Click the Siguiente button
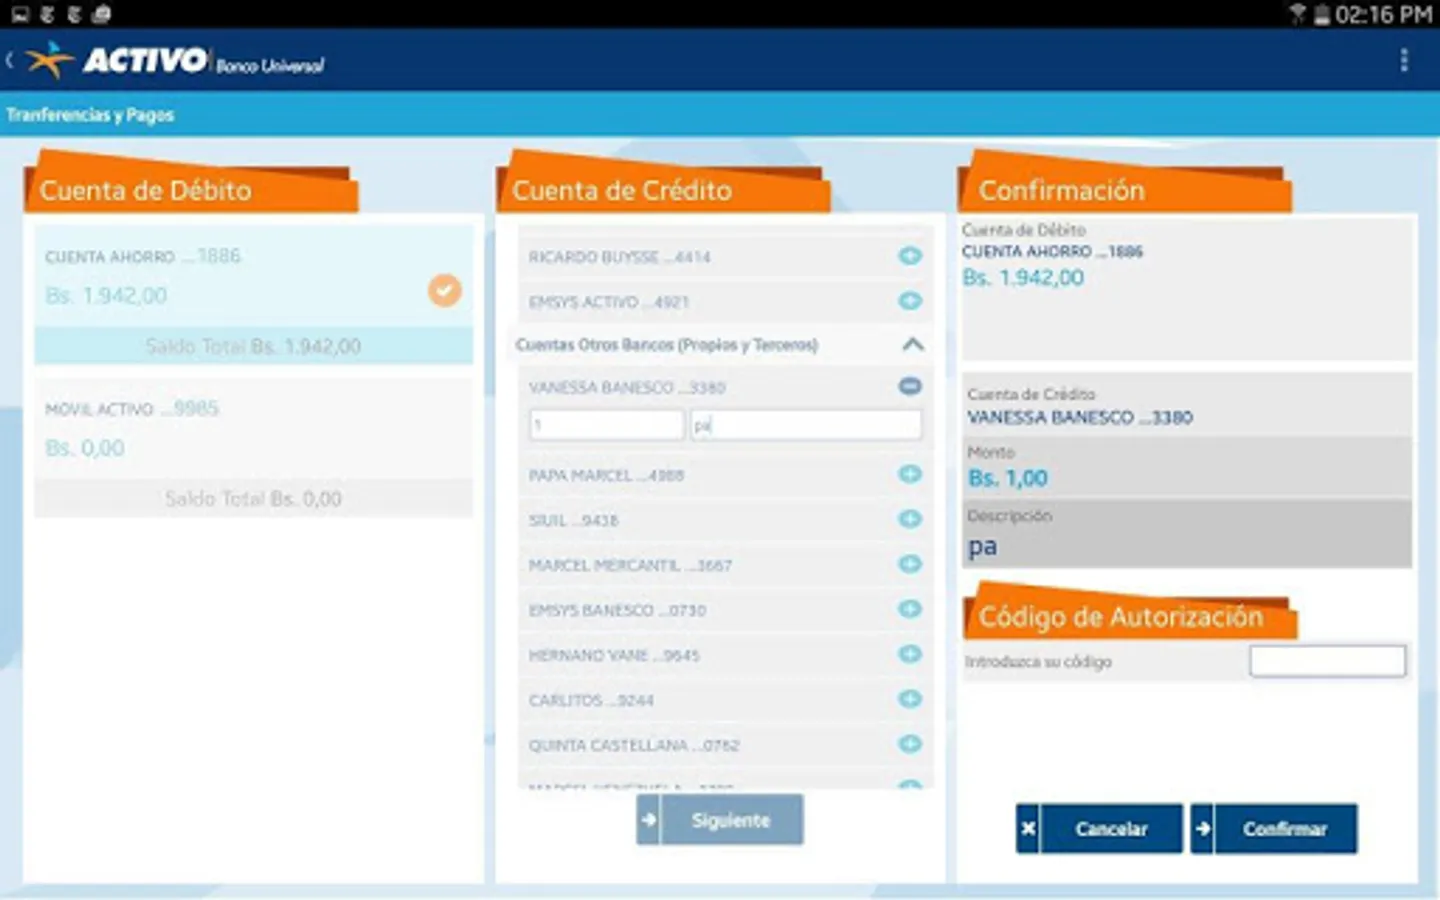This screenshot has height=900, width=1440. (720, 820)
